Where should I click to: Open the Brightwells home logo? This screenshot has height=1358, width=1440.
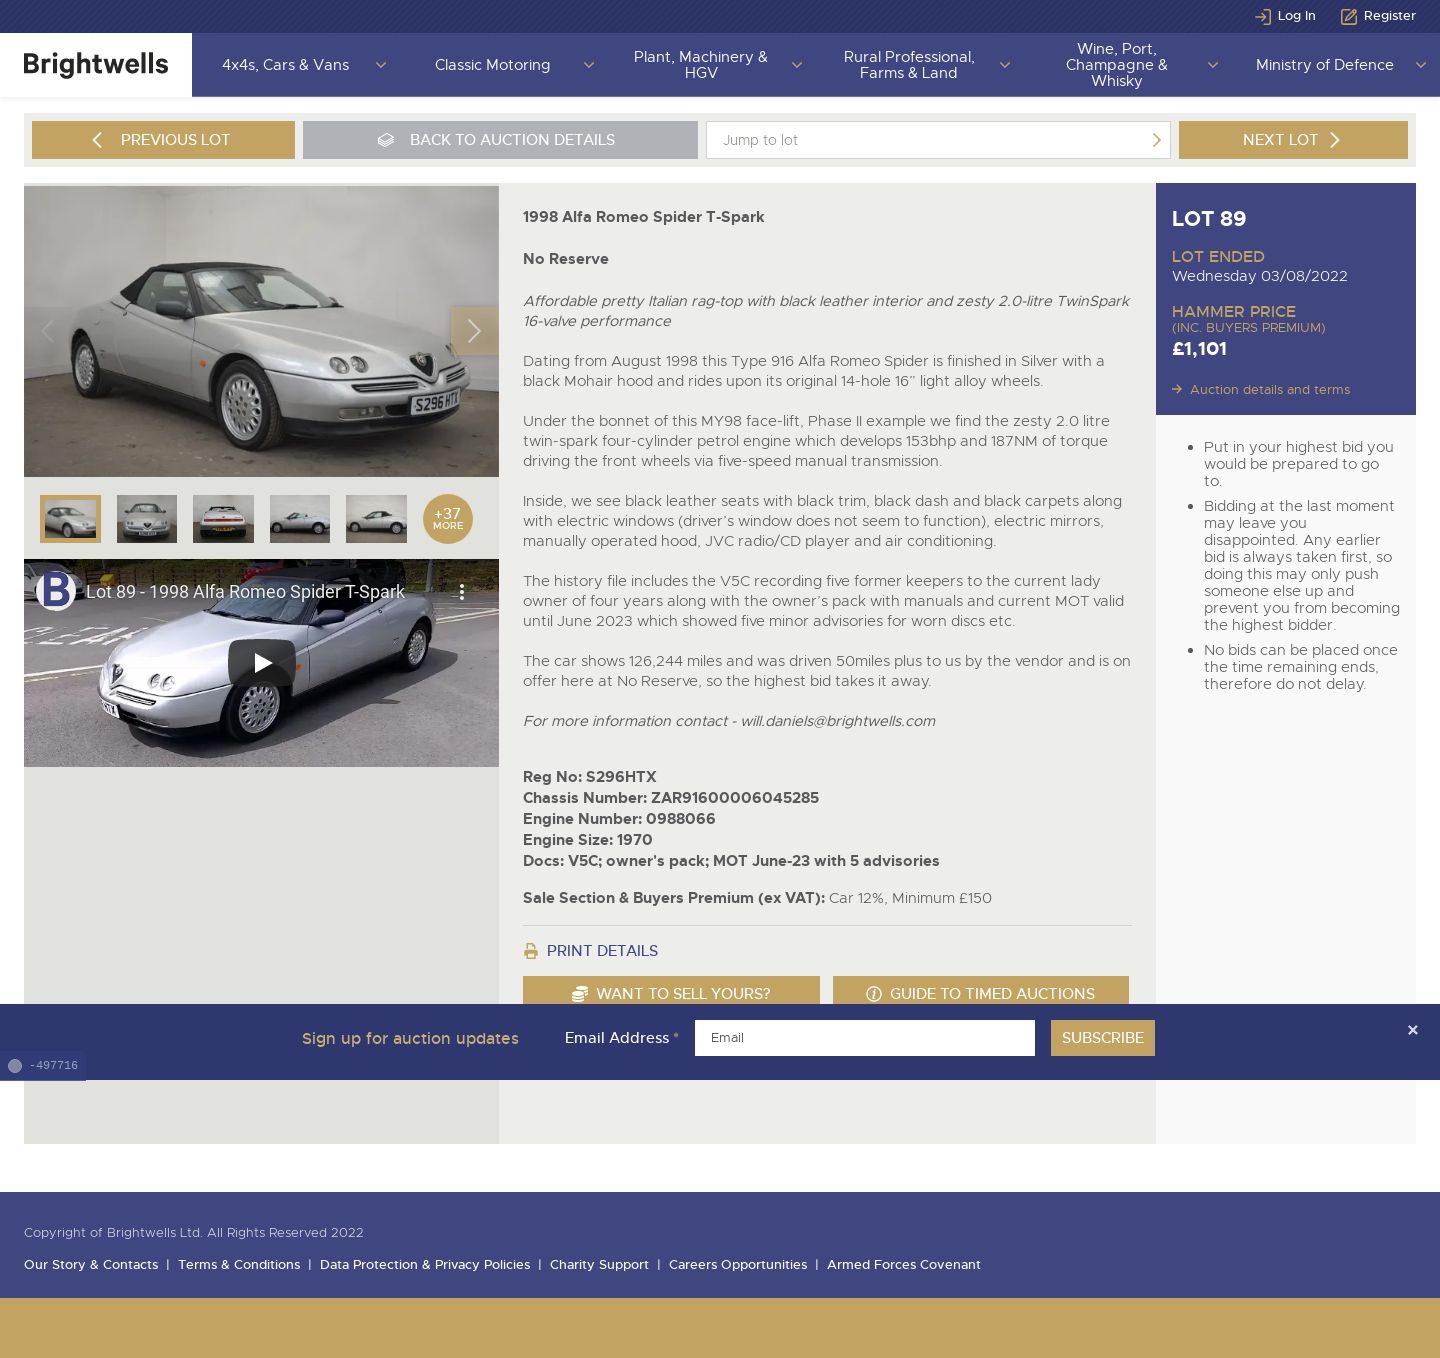(x=96, y=65)
